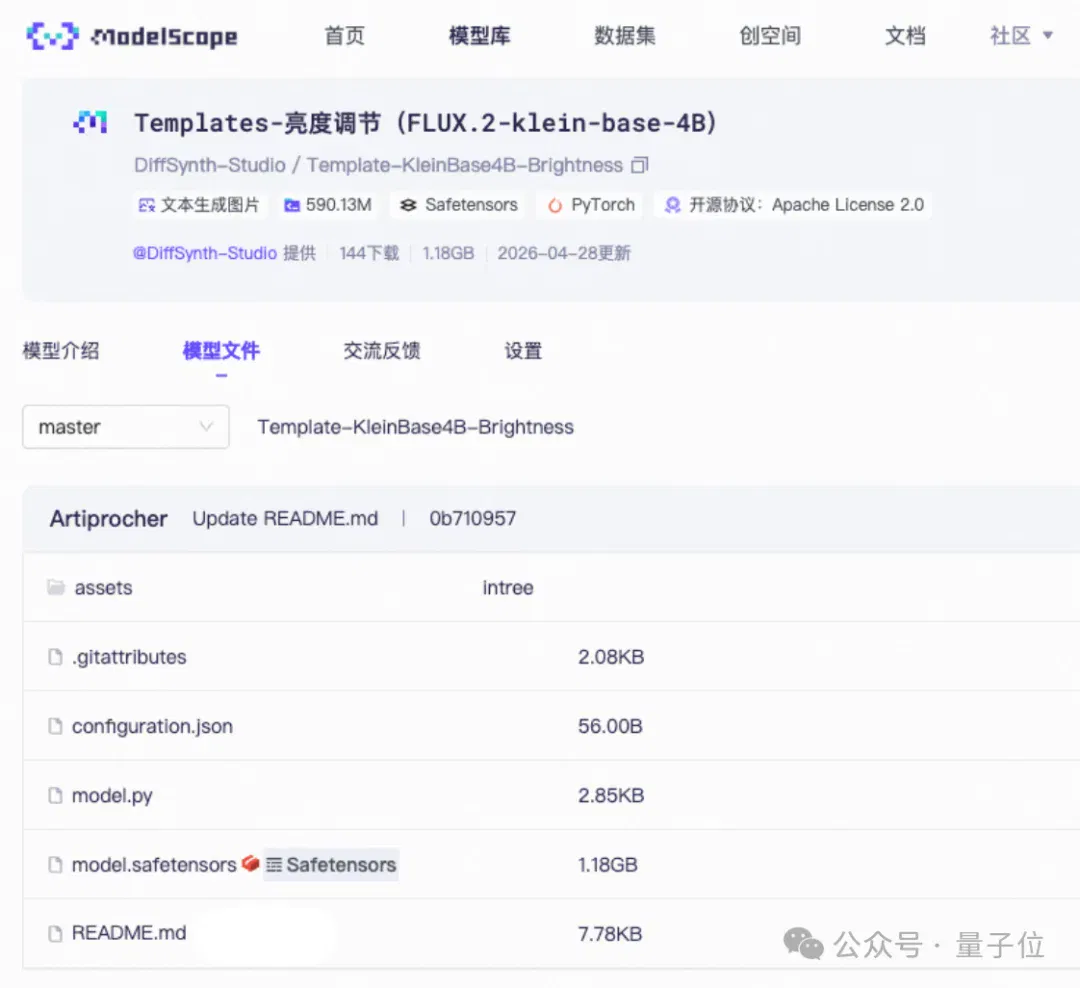Open the configuration.json file
The width and height of the screenshot is (1080, 988).
click(x=152, y=726)
